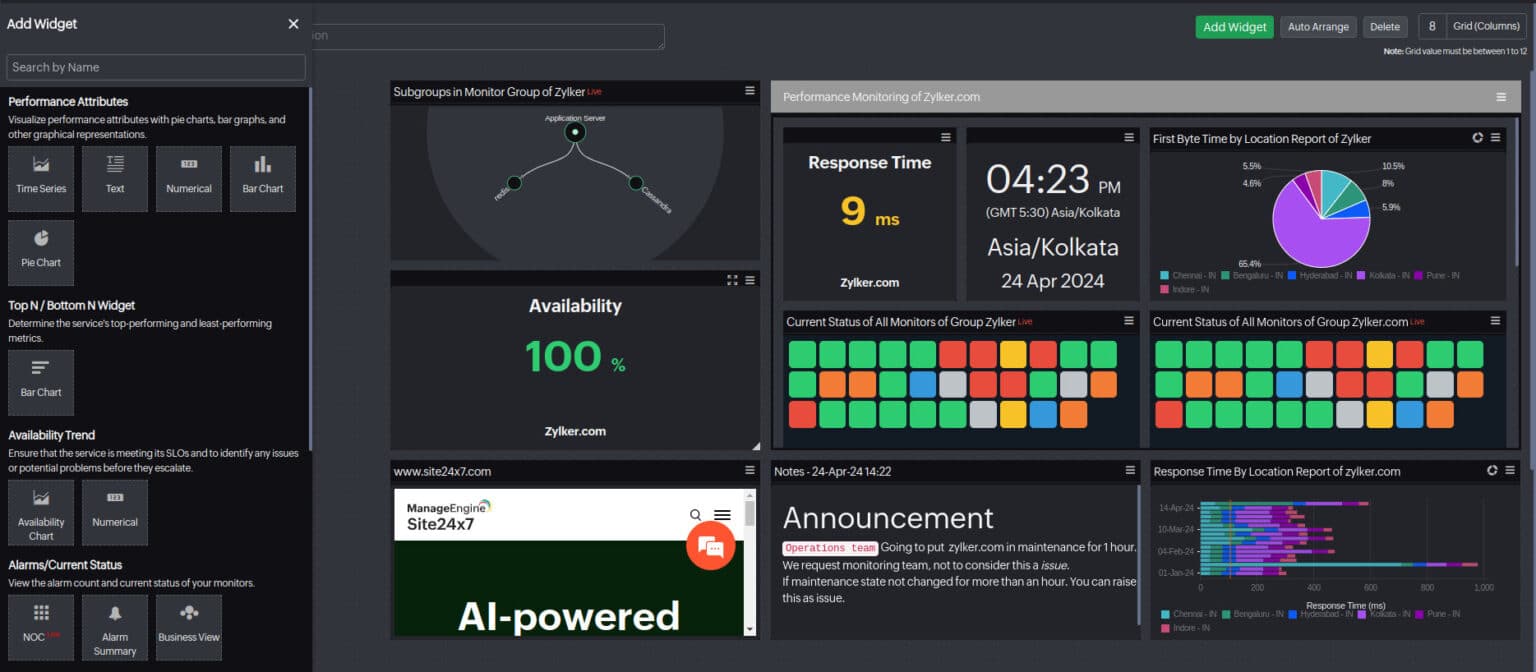Click the Auto Arrange button

(x=1318, y=27)
